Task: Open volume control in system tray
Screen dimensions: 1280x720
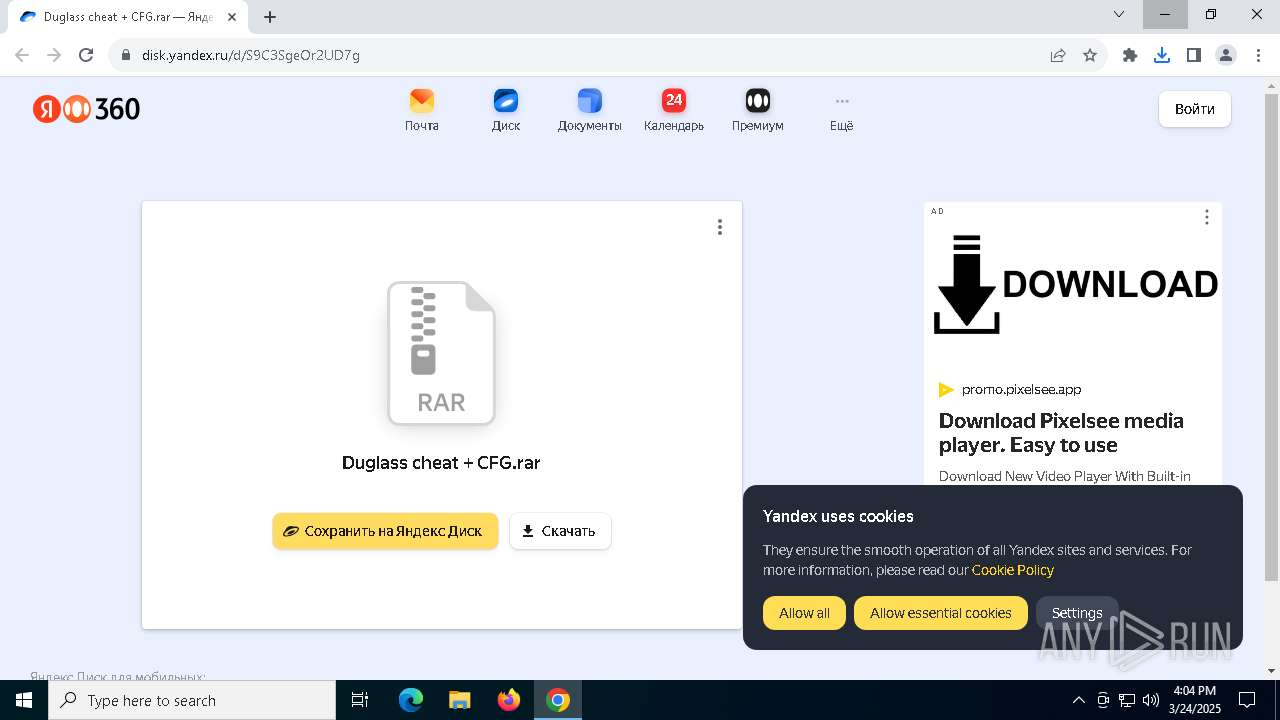Action: point(1151,700)
